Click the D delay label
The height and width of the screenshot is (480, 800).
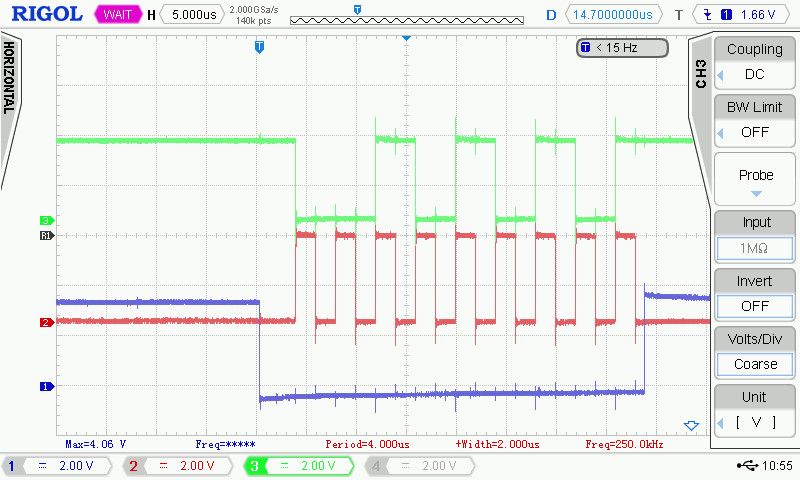coord(551,15)
